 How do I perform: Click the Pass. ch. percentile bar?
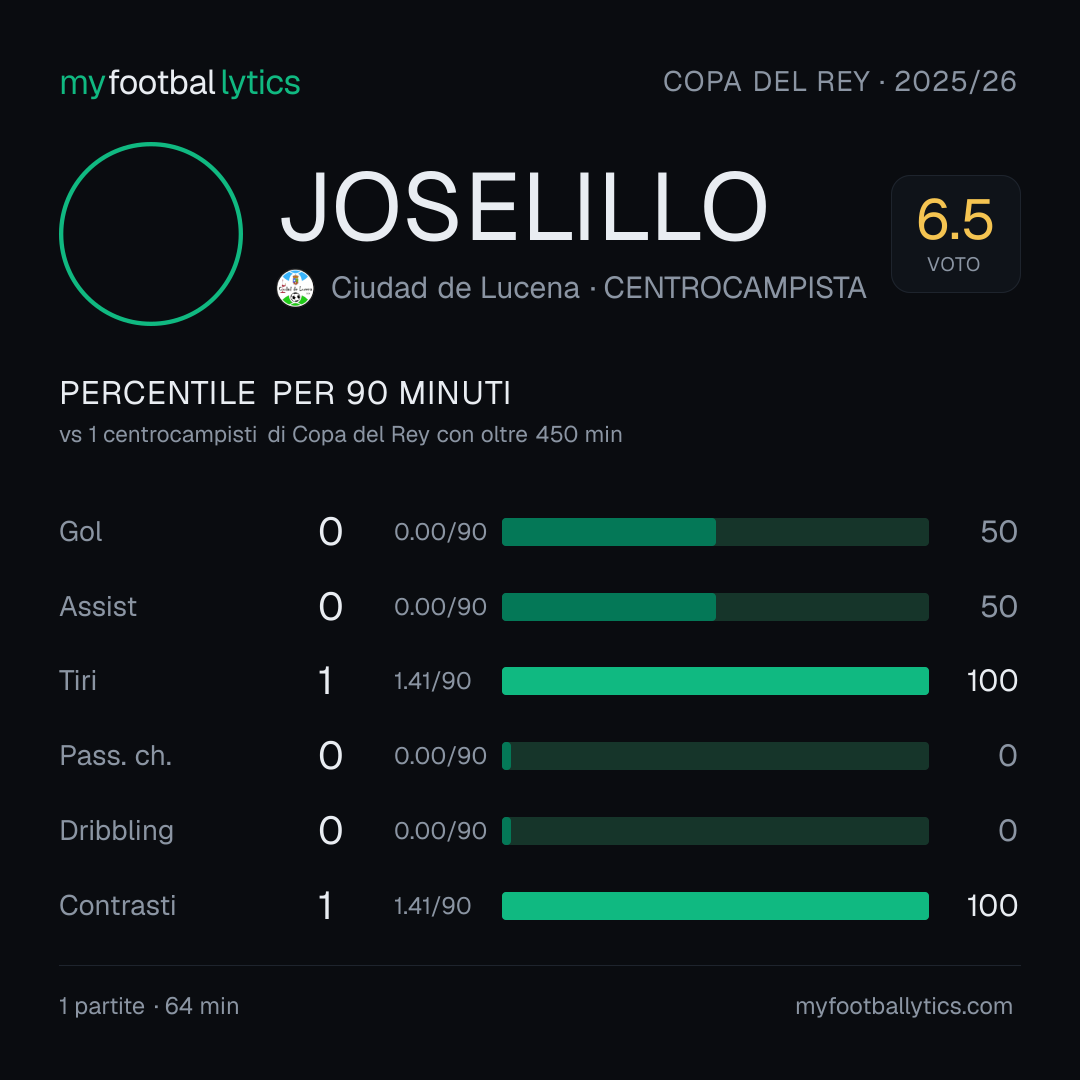coord(715,756)
